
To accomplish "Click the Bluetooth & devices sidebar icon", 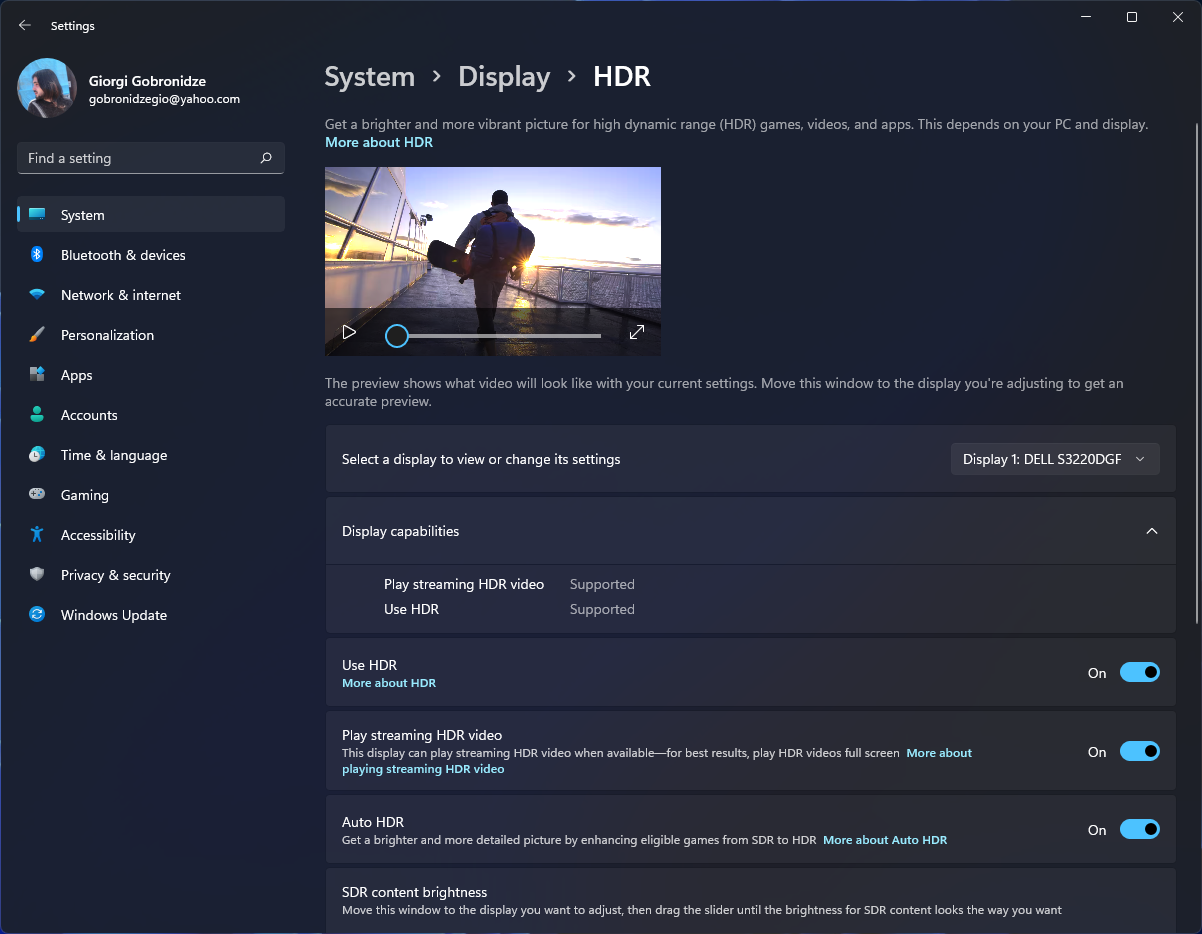I will pos(37,255).
